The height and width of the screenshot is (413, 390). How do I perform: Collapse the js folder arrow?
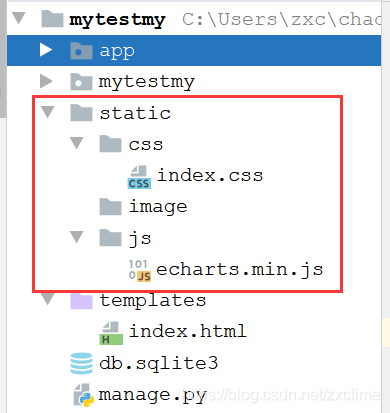(x=77, y=237)
